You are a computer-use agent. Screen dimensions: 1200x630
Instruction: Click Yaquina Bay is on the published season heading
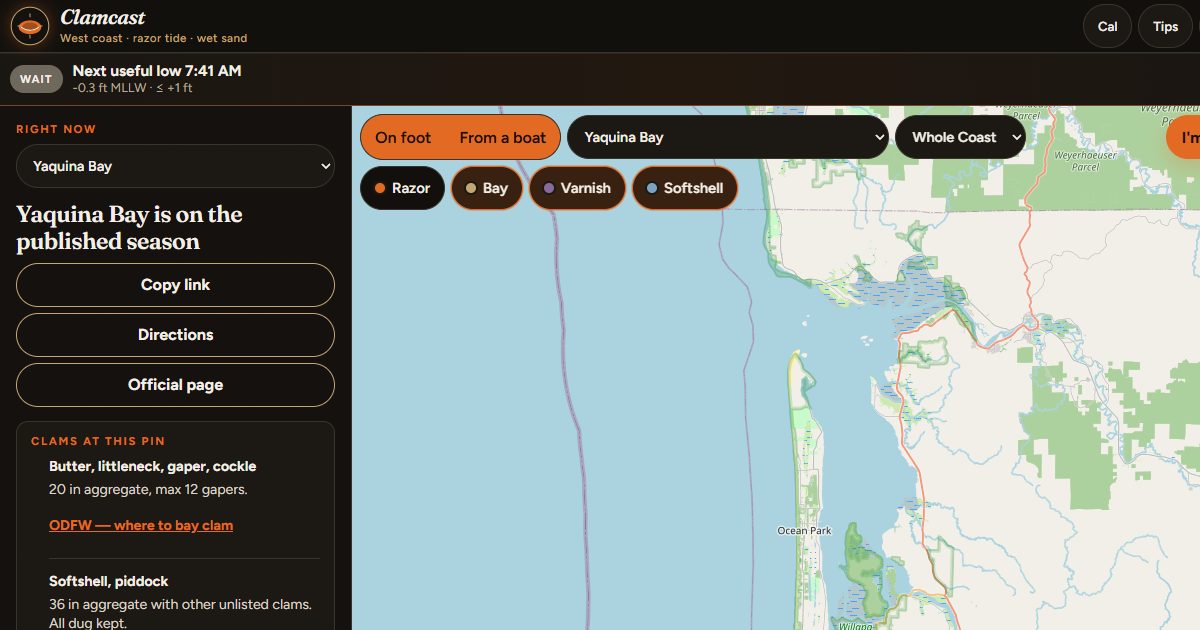[x=129, y=228]
